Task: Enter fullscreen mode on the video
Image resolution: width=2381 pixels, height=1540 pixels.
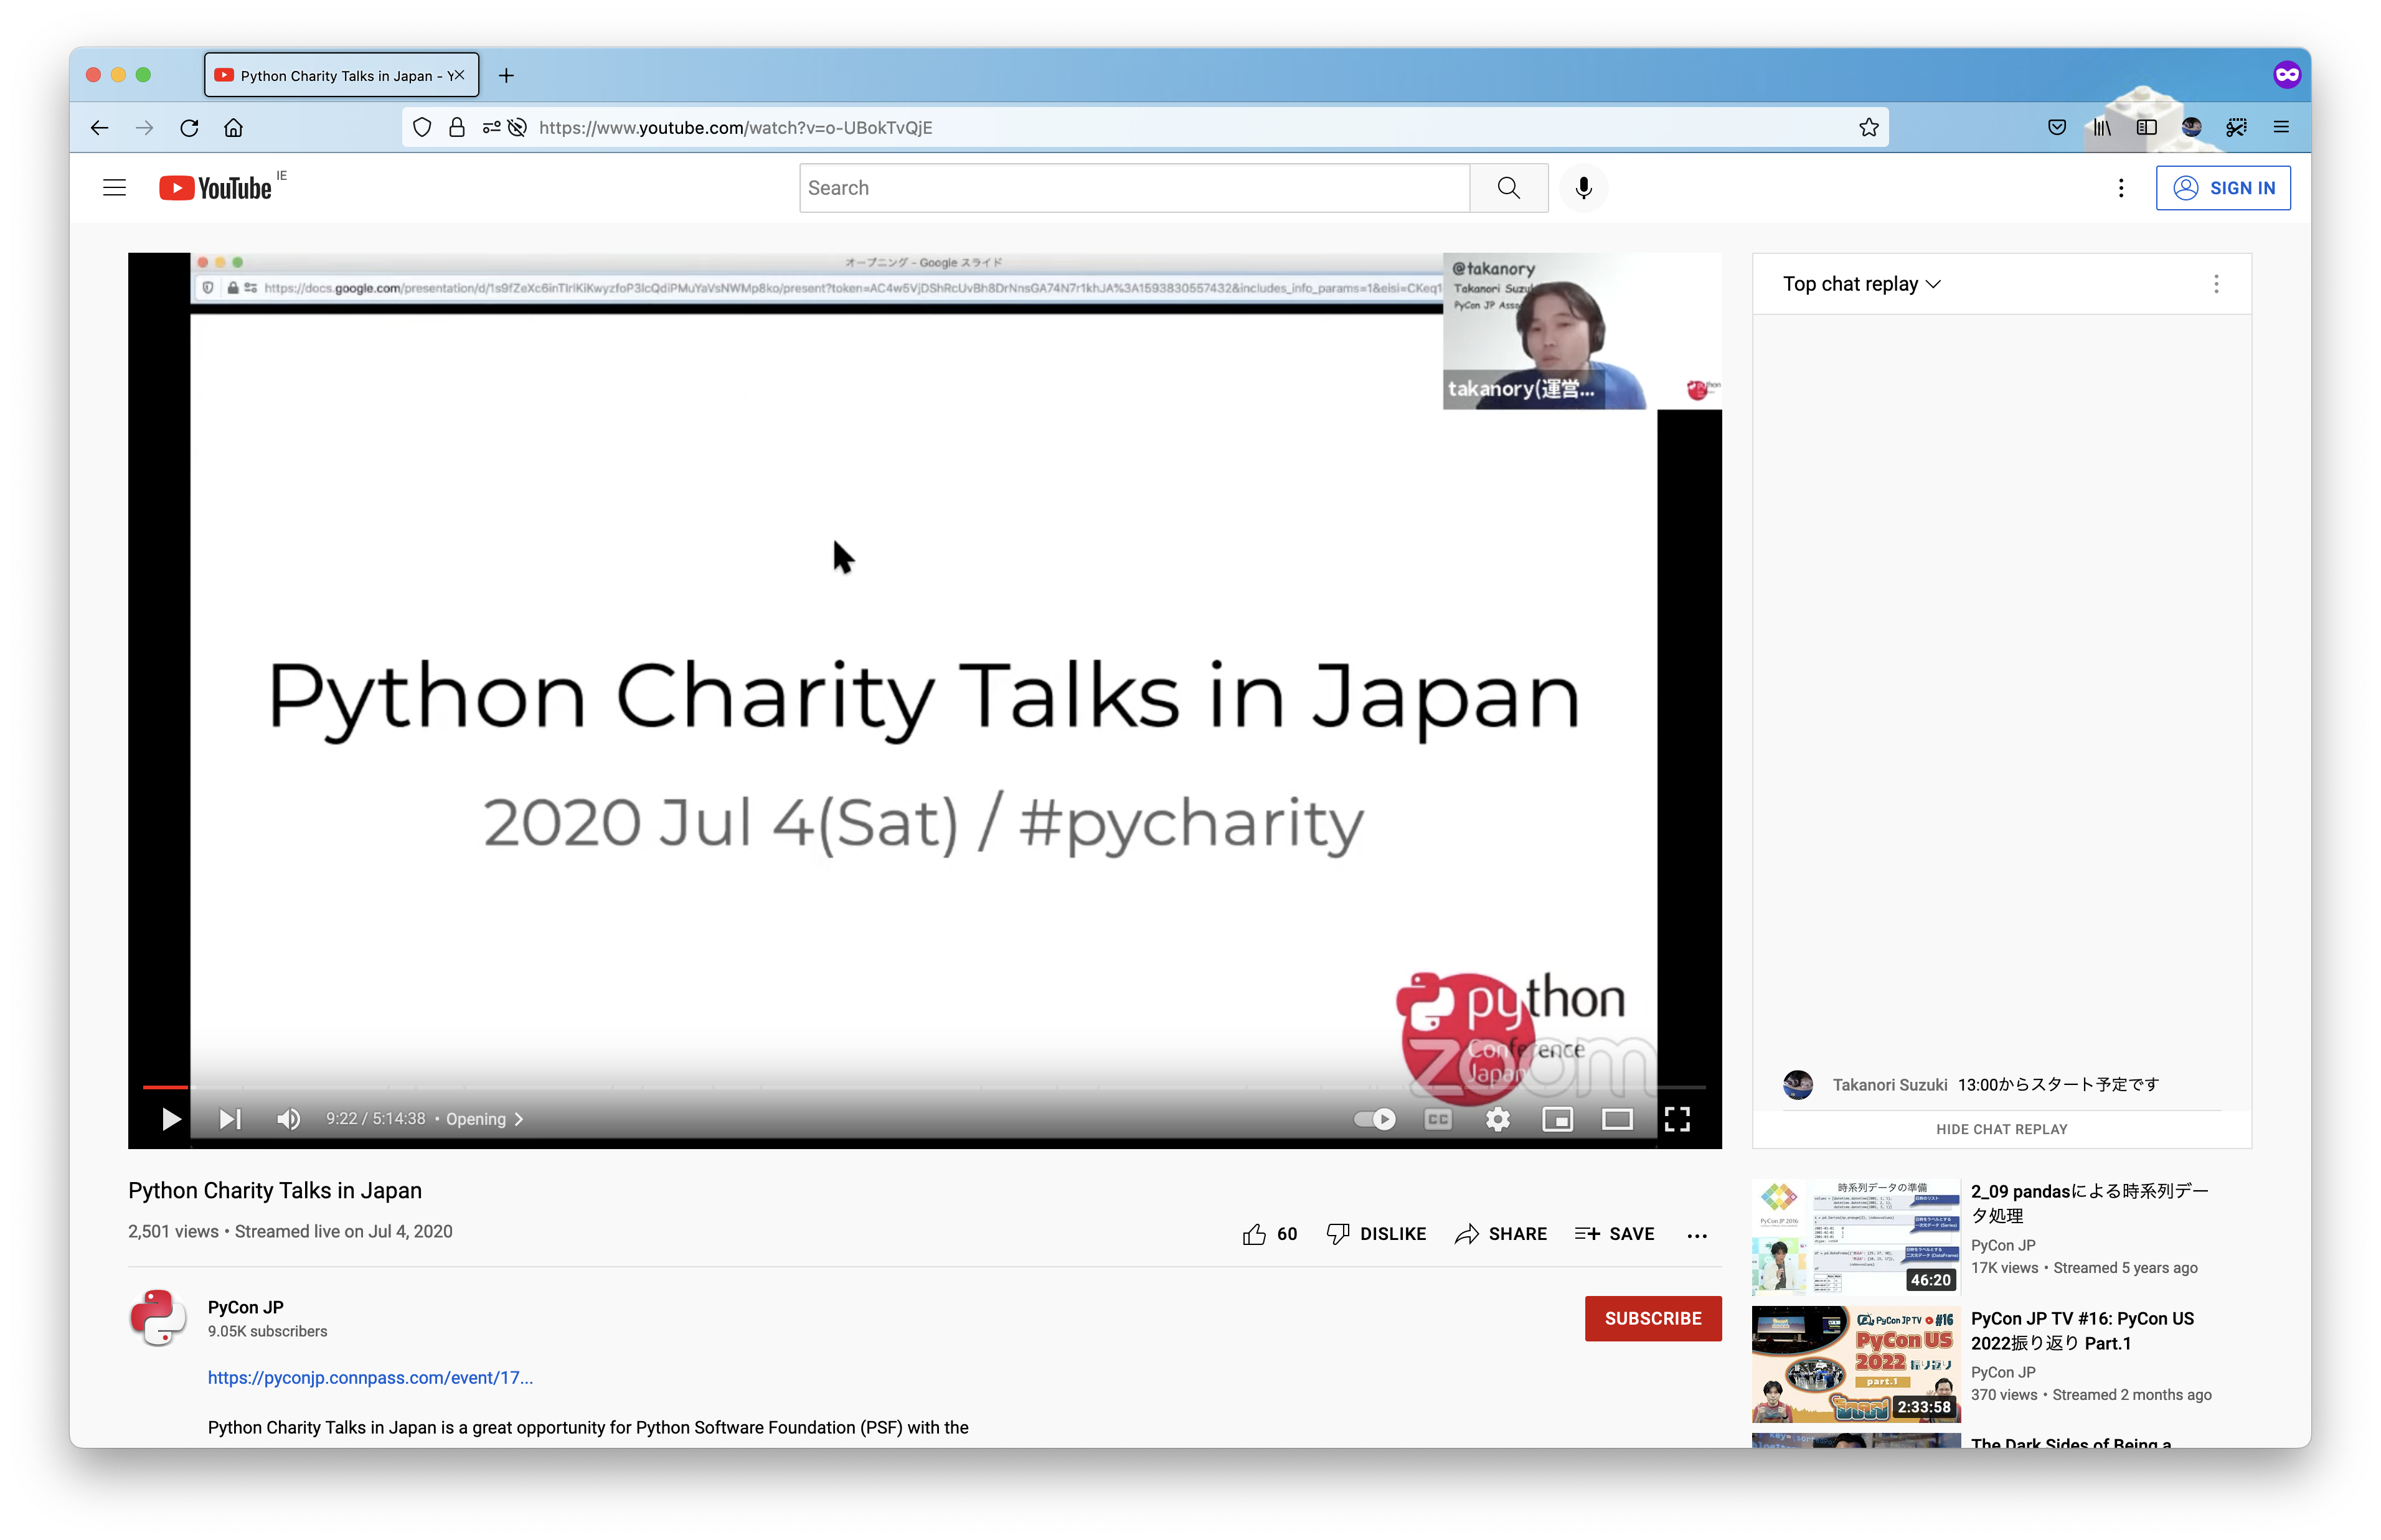Action: click(1677, 1119)
